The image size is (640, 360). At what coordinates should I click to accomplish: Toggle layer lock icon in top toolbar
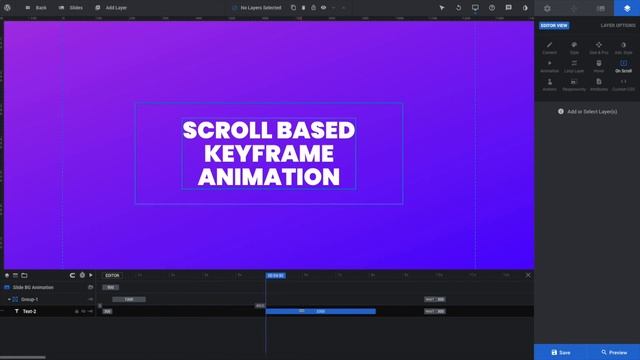pyautogui.click(x=313, y=8)
